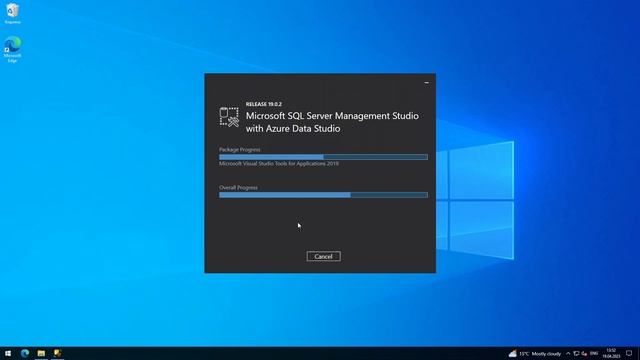The height and width of the screenshot is (360, 640).
Task: Click the network status tray icon
Action: [576, 353]
